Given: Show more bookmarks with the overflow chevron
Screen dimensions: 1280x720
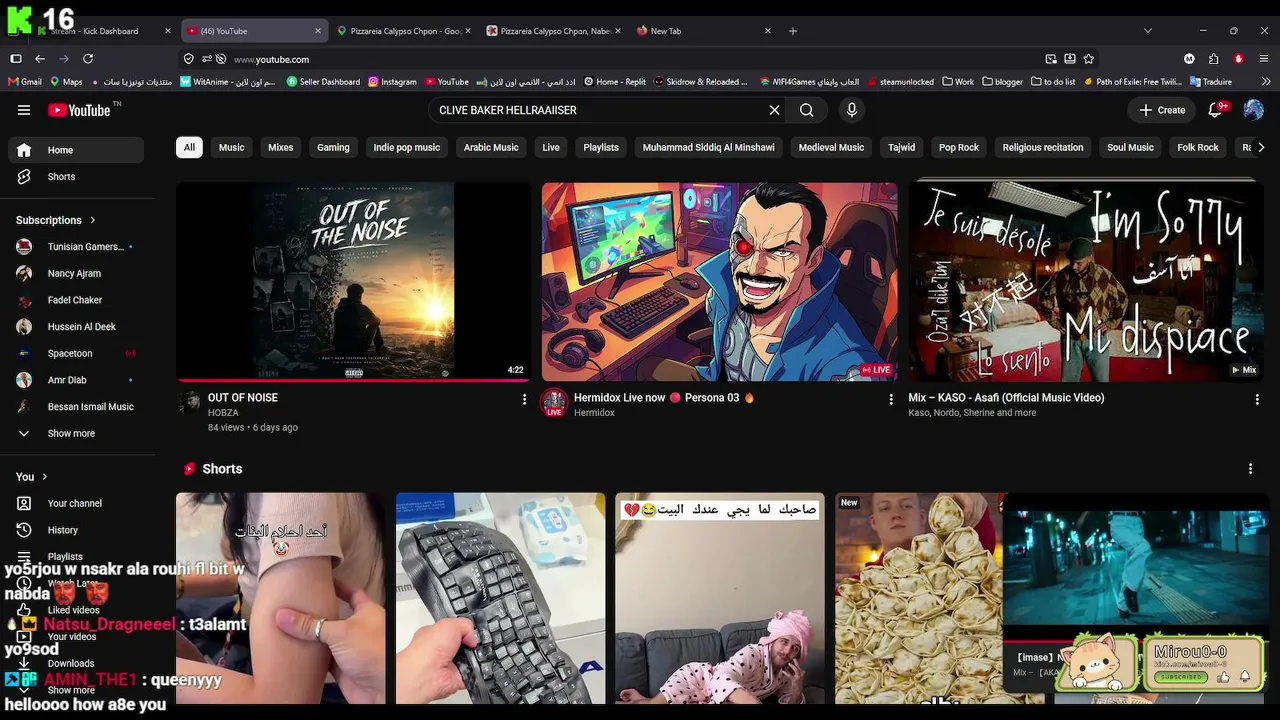Looking at the screenshot, I should point(1264,82).
